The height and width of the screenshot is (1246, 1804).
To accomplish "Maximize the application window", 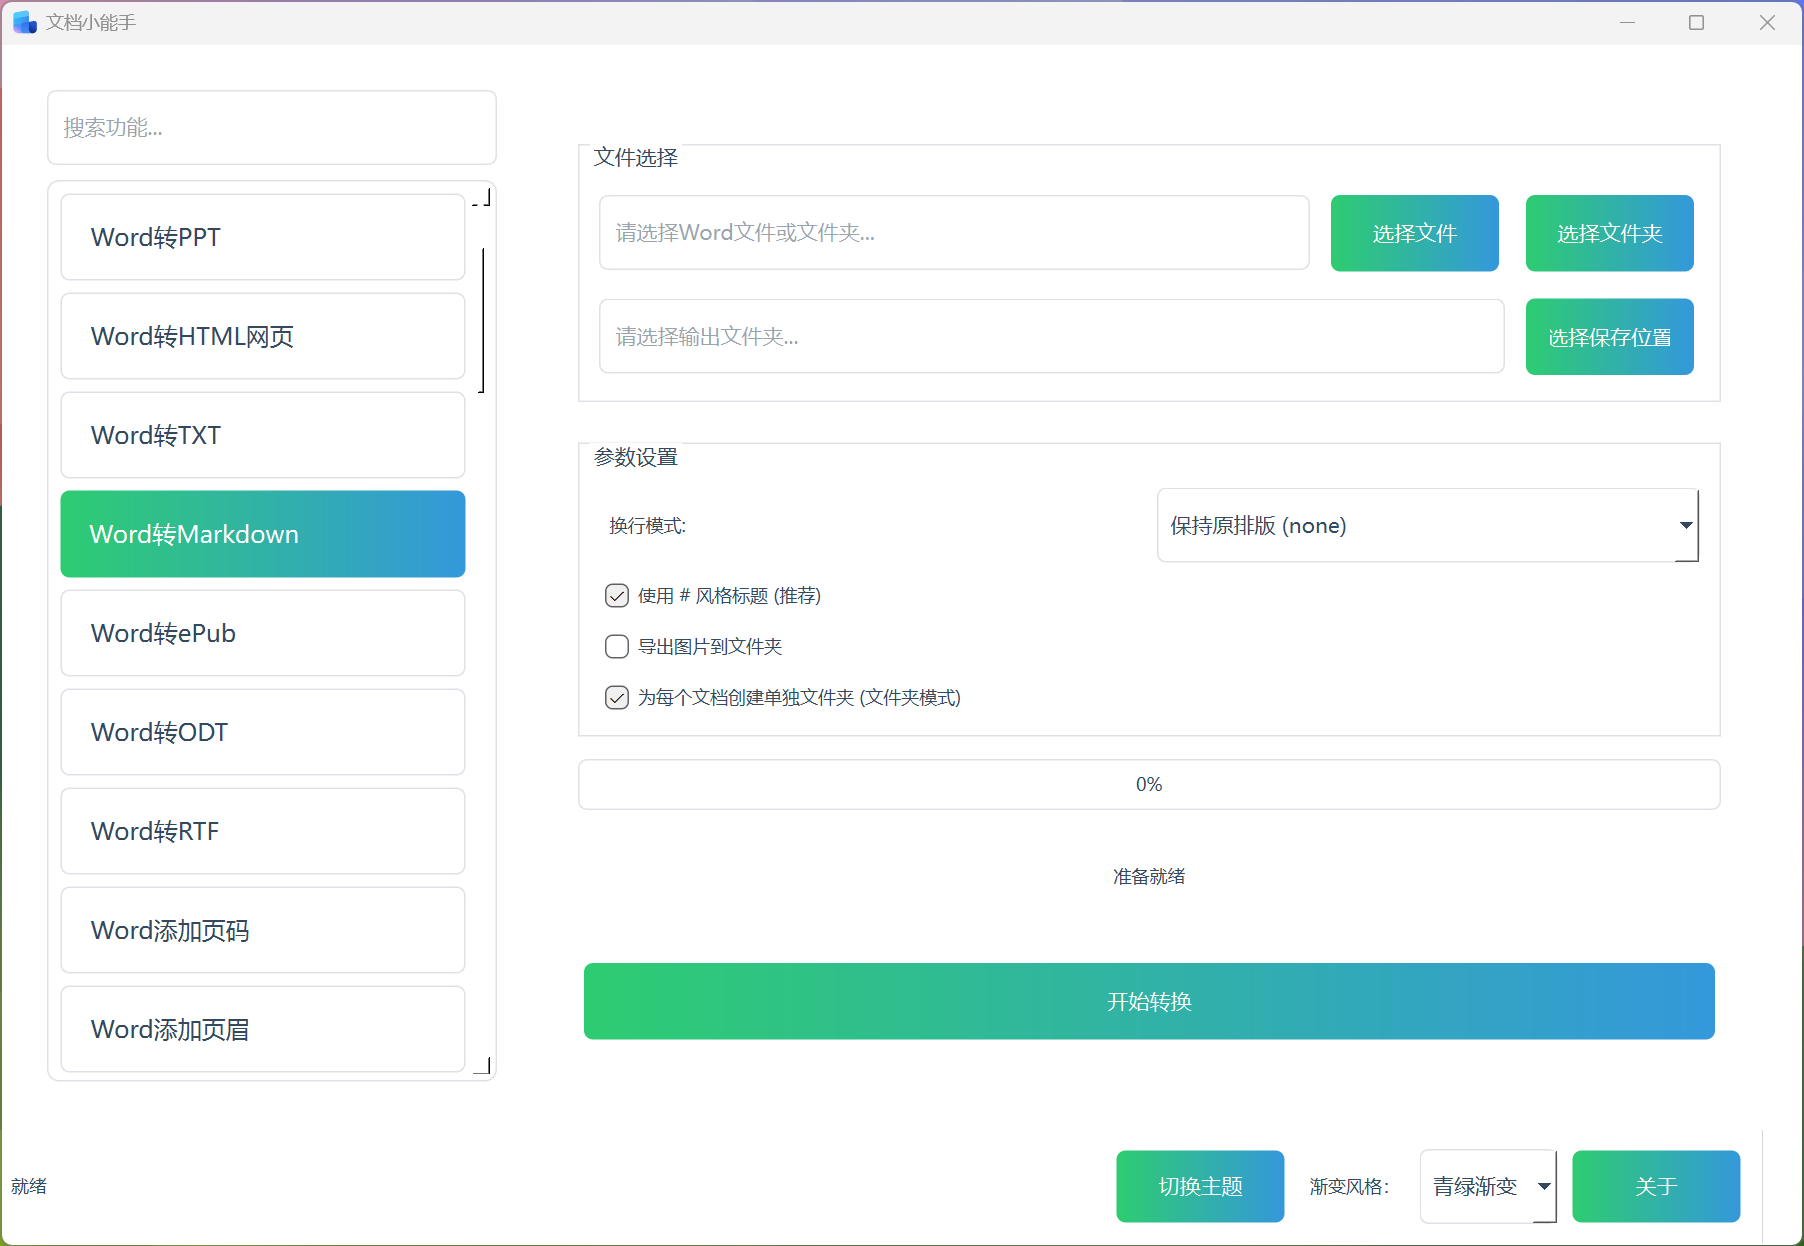I will coord(1696,22).
